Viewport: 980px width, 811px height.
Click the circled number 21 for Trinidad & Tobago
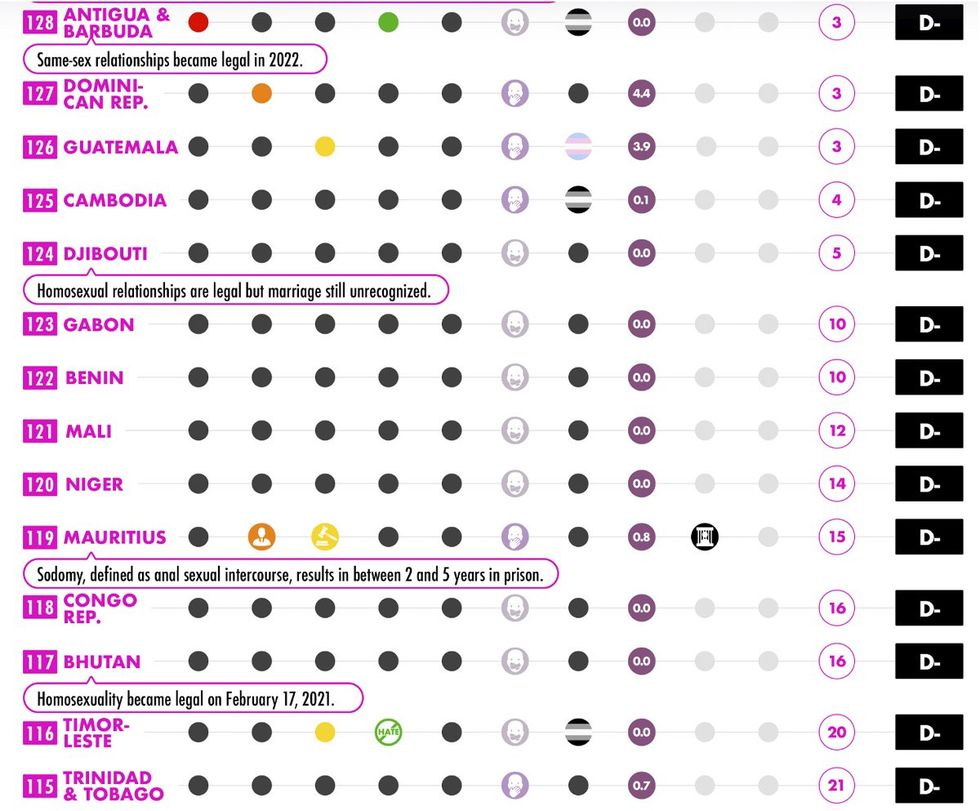click(x=837, y=785)
